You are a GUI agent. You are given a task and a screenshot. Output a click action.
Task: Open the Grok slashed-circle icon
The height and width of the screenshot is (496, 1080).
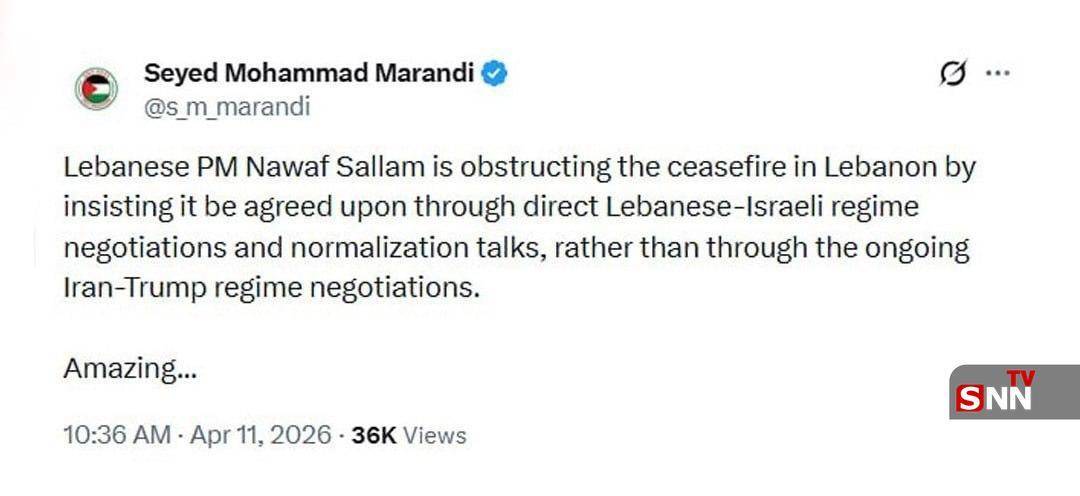tap(953, 74)
